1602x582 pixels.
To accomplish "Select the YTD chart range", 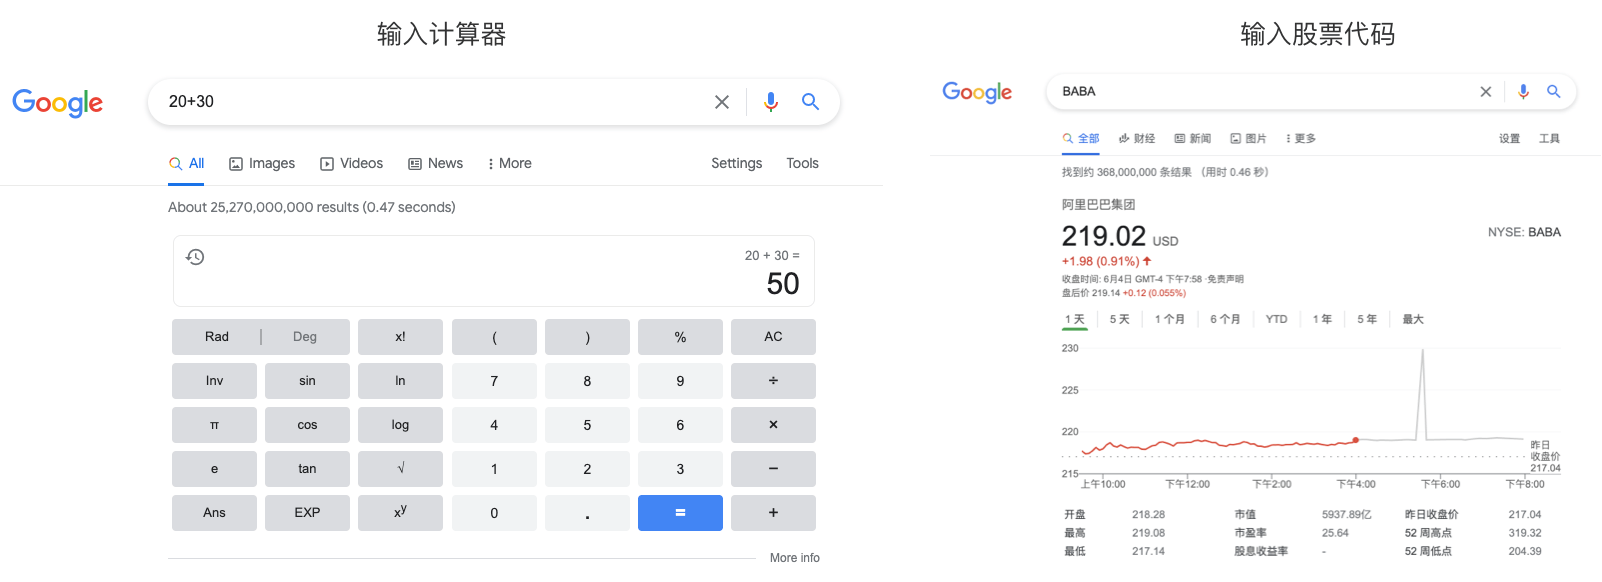I will tap(1276, 320).
